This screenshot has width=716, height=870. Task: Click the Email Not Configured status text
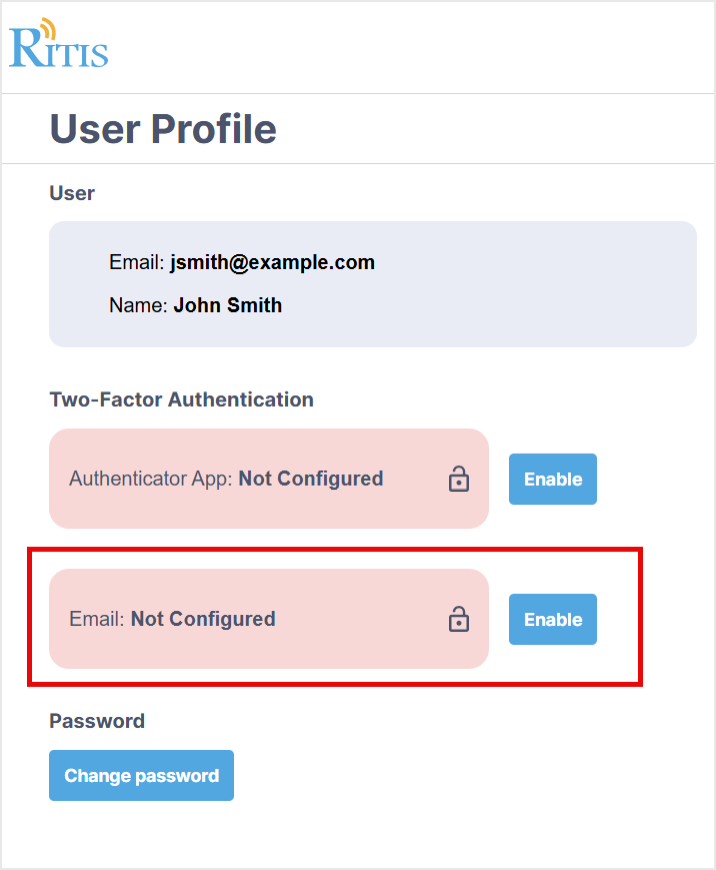(x=203, y=619)
